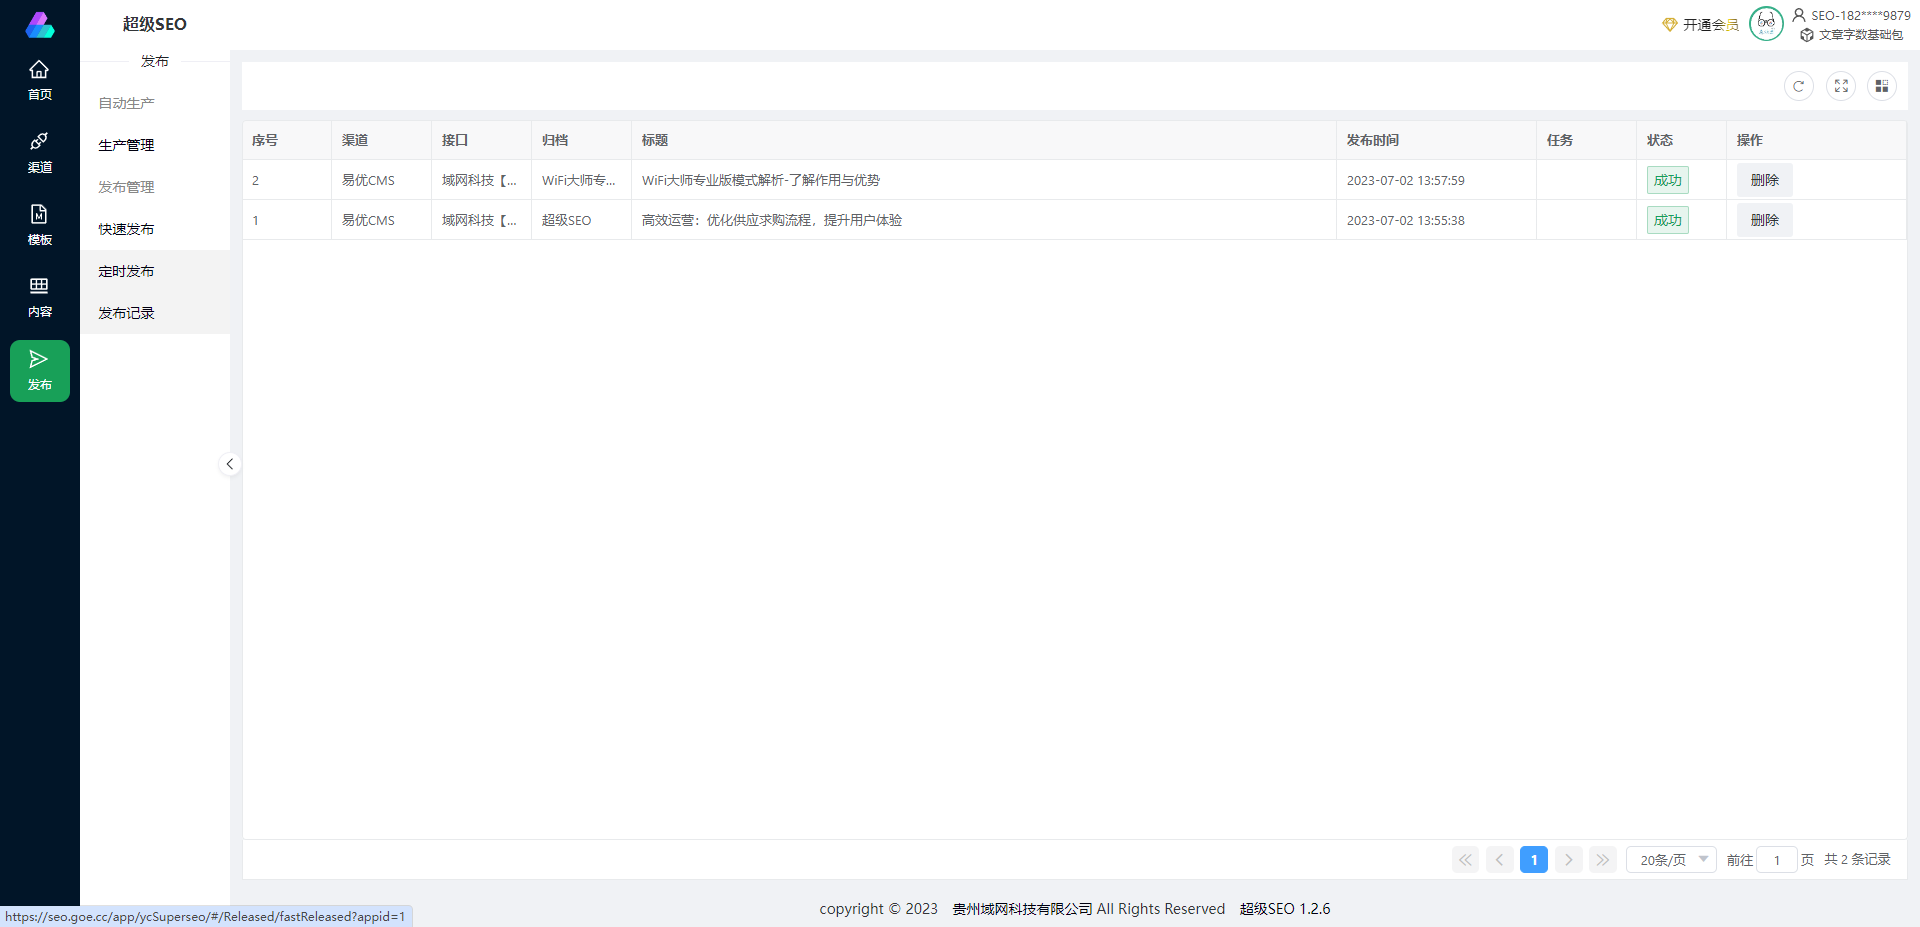The height and width of the screenshot is (927, 1920).
Task: Go to last page double-arrow
Action: 1602,860
